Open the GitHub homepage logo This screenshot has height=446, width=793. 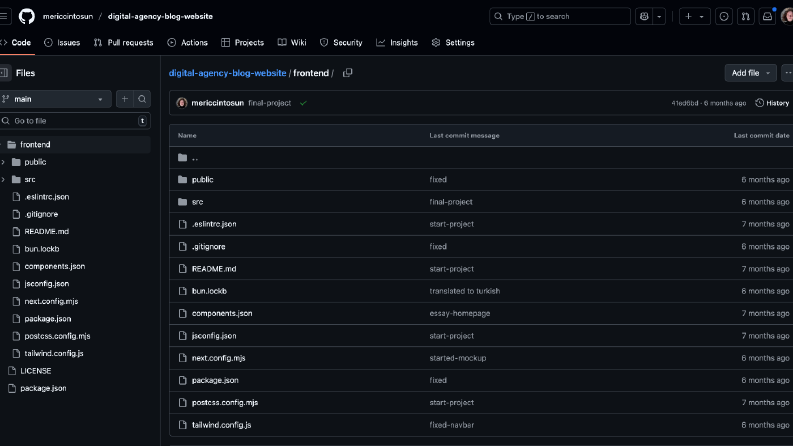point(27,16)
